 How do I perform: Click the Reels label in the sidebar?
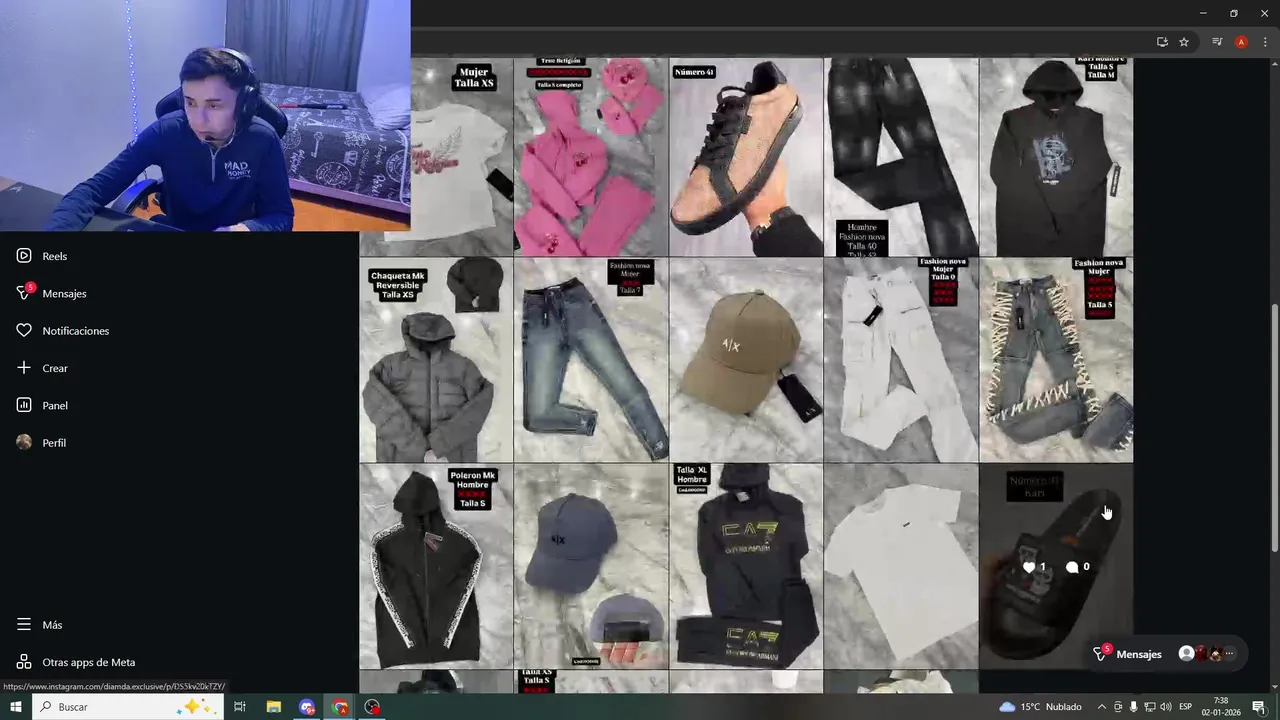pyautogui.click(x=55, y=256)
